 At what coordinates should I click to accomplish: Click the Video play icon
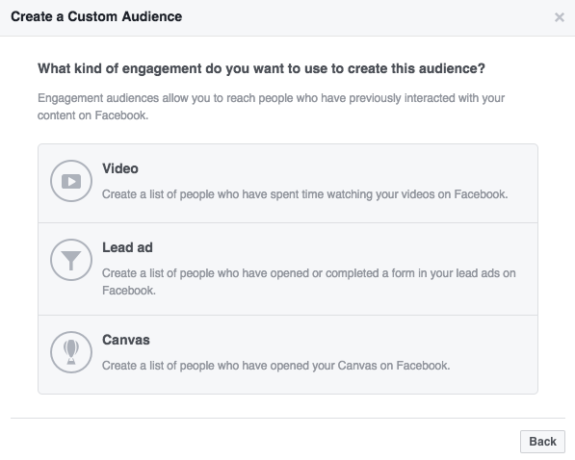click(x=71, y=181)
